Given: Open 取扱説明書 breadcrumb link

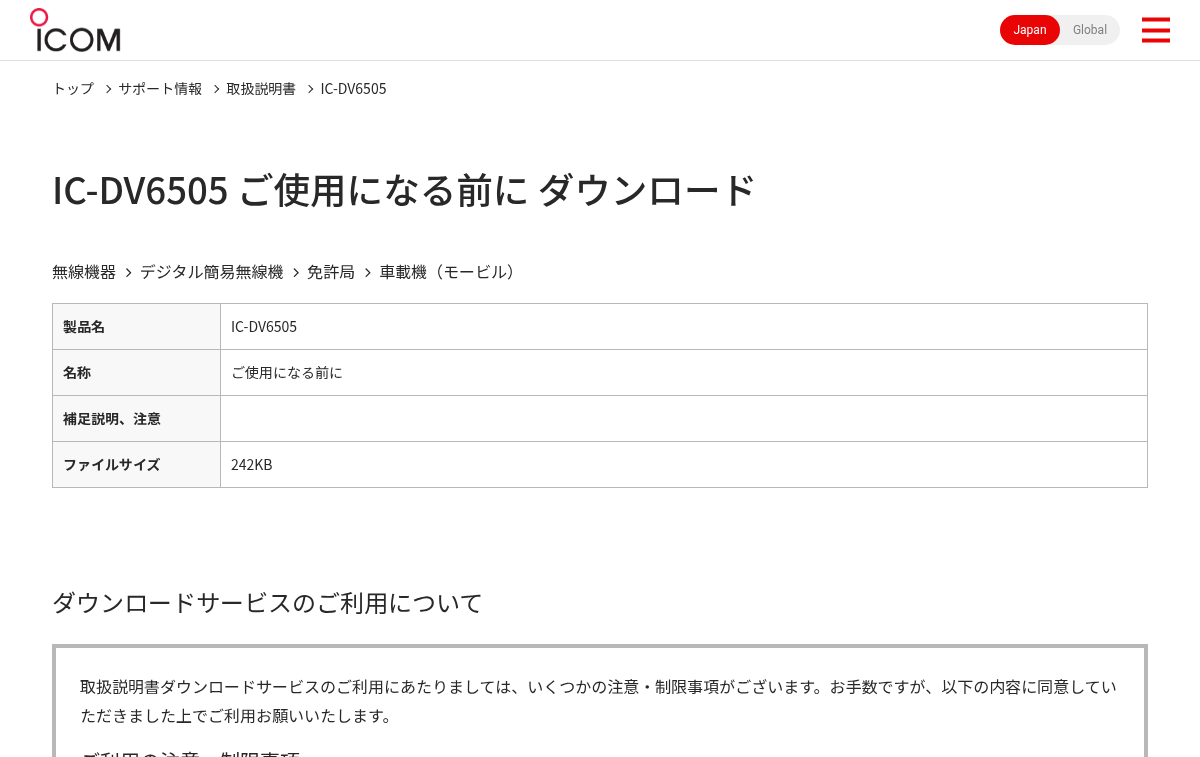Looking at the screenshot, I should pos(261,88).
